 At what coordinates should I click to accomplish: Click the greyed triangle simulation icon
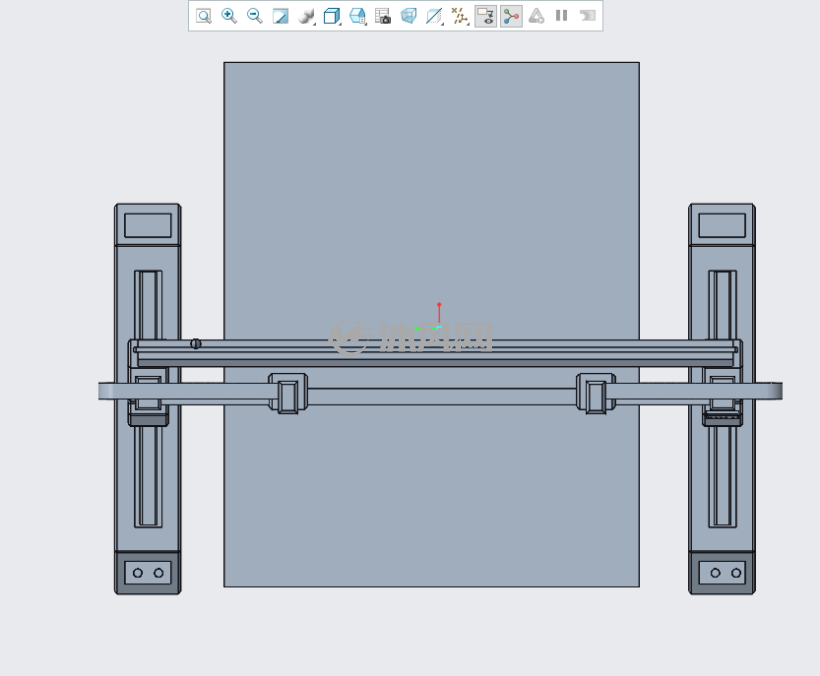(x=536, y=16)
